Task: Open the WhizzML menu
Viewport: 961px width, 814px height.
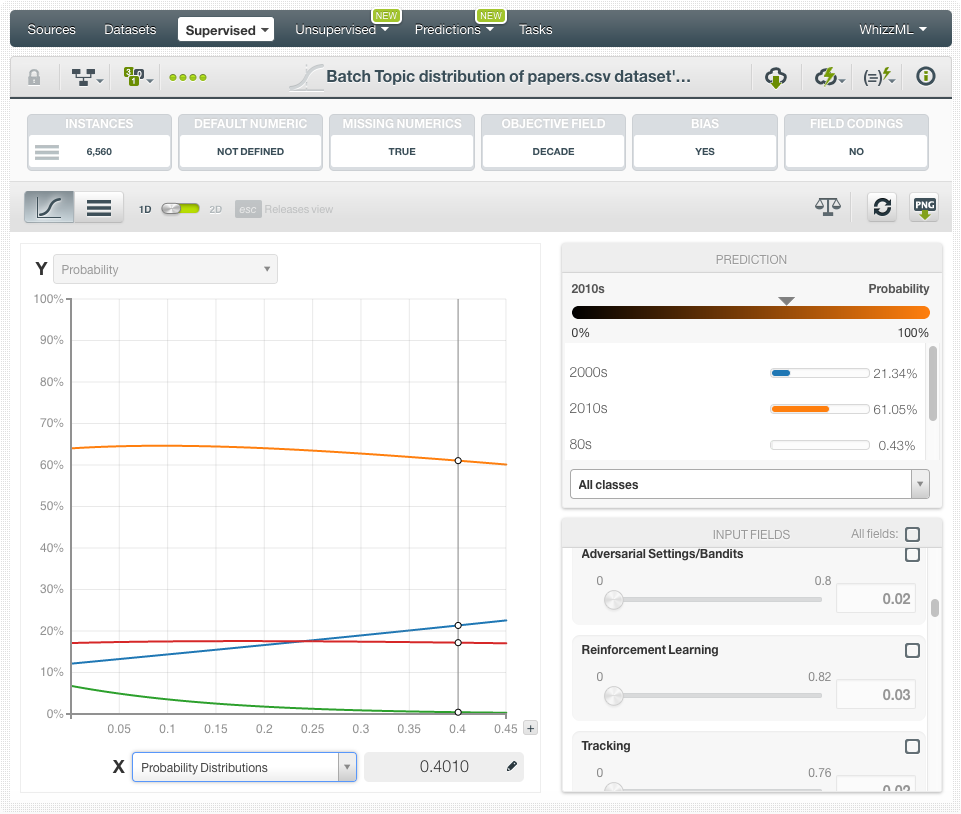Action: pyautogui.click(x=892, y=30)
